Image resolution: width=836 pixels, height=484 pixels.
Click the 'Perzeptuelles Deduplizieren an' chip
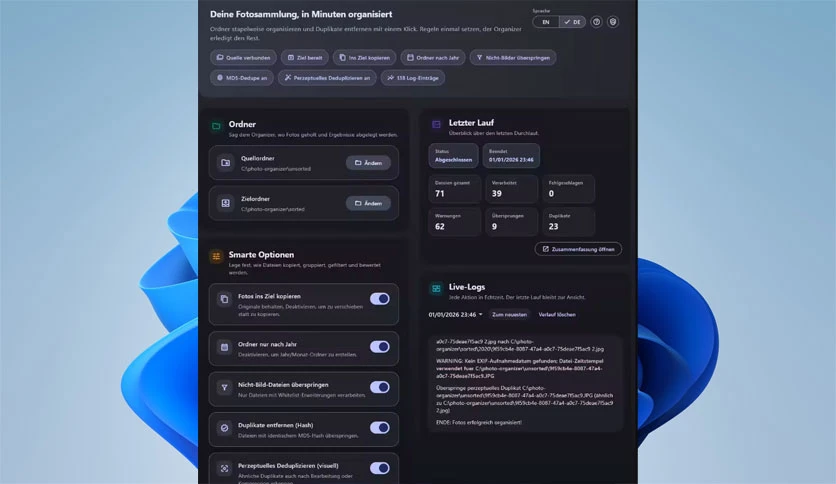(x=327, y=78)
